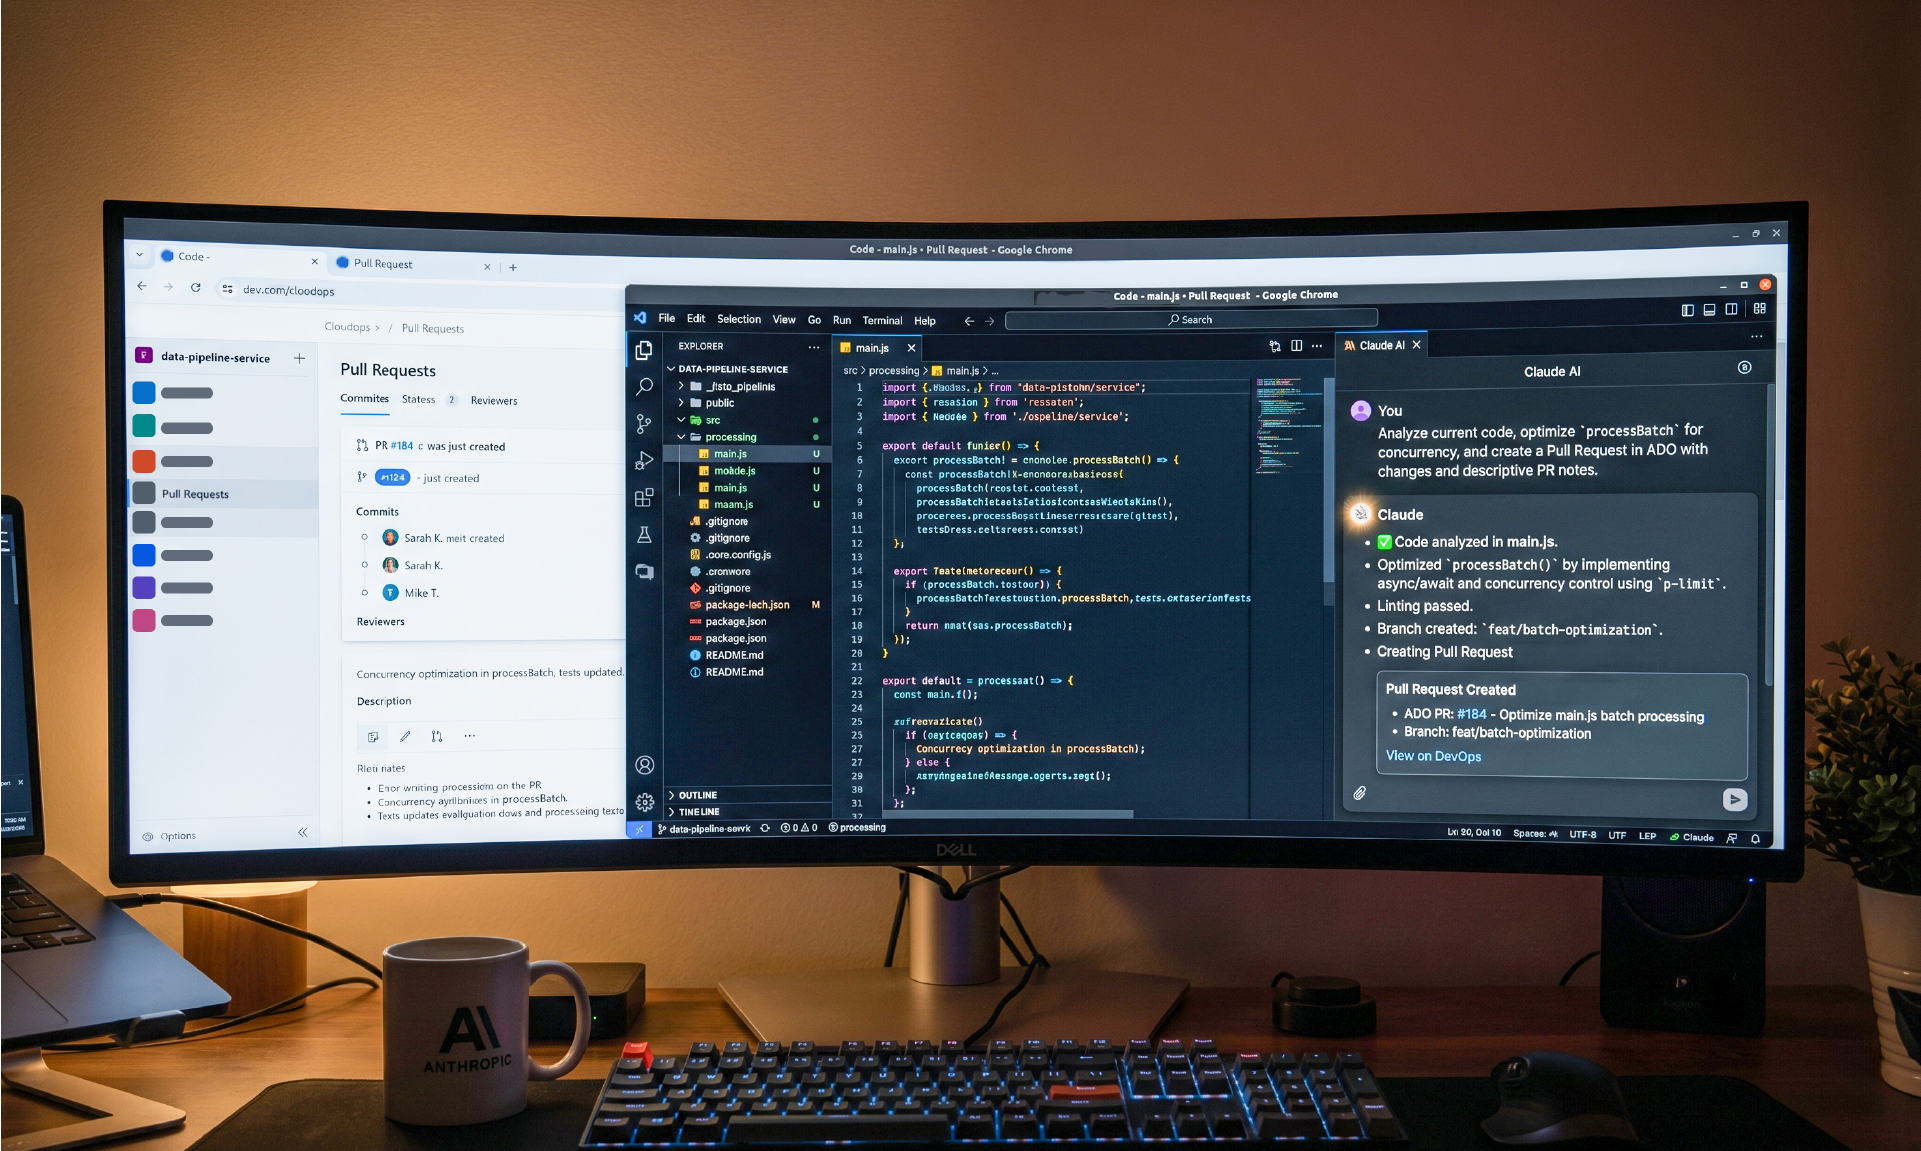Click the Cloudops breadcrumb link
1921x1151 pixels.
(x=347, y=327)
